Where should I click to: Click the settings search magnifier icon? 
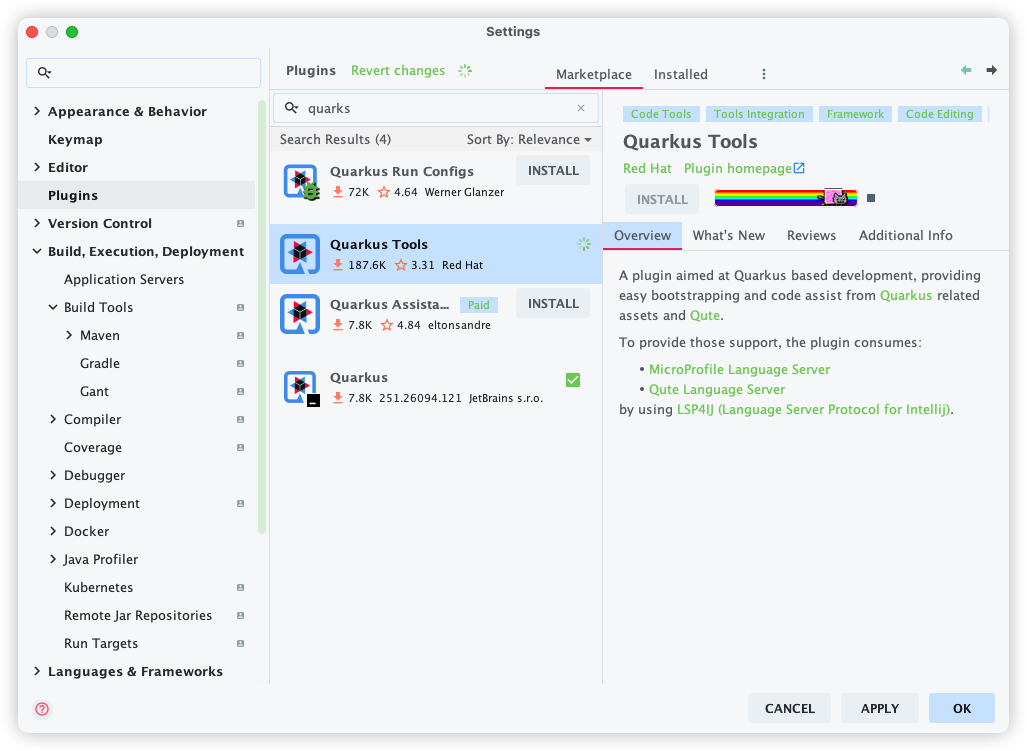pyautogui.click(x=45, y=73)
